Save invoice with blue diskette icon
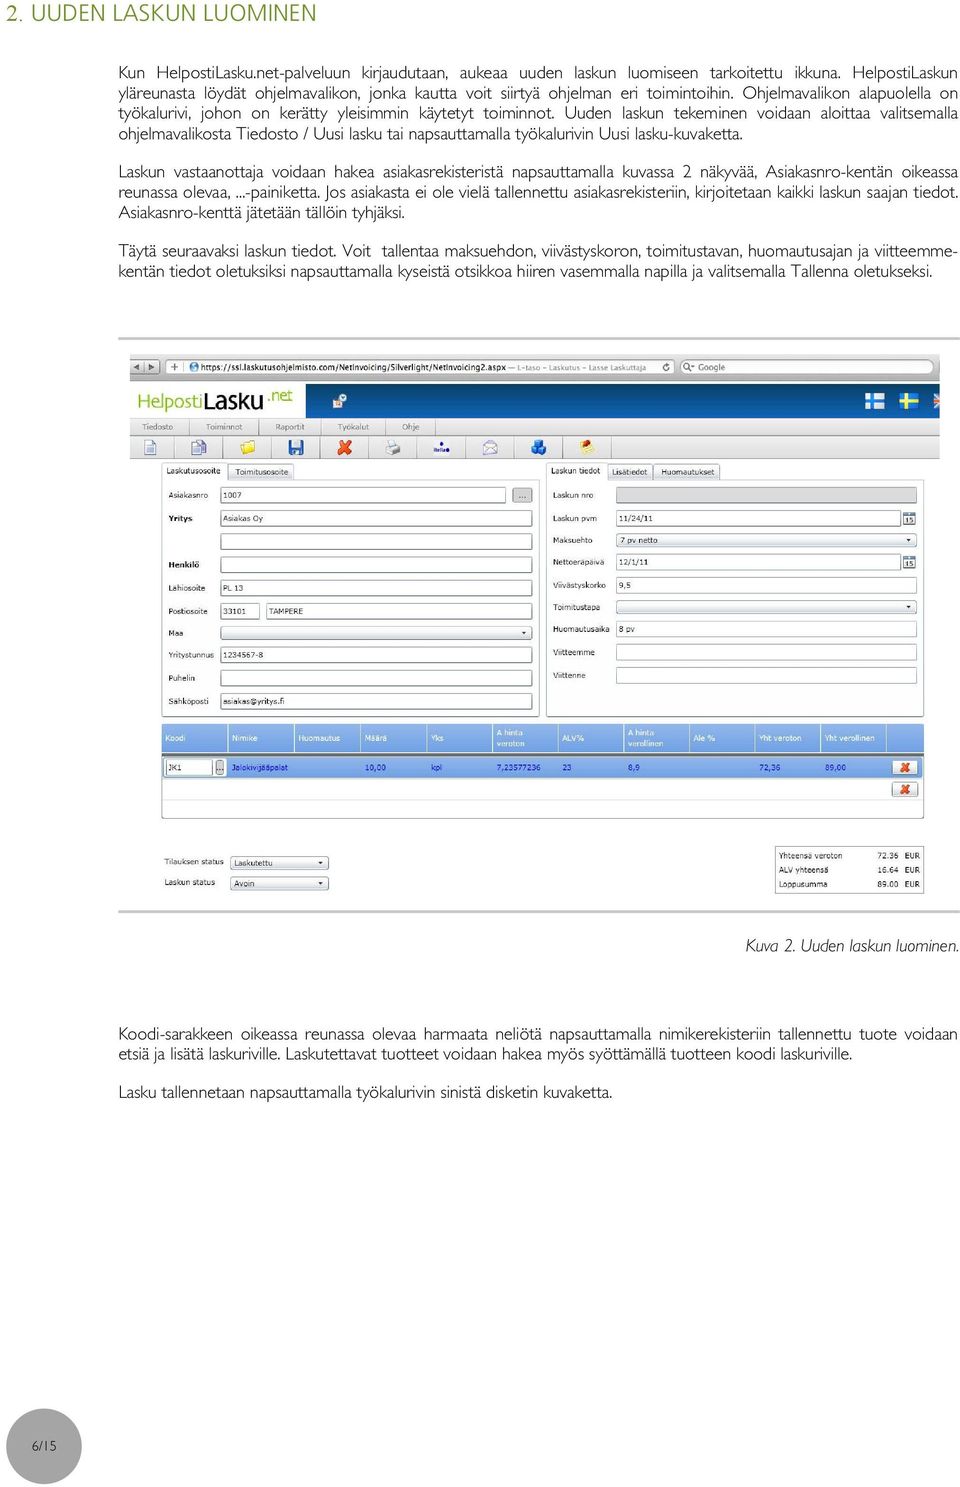The image size is (960, 1487). point(296,447)
